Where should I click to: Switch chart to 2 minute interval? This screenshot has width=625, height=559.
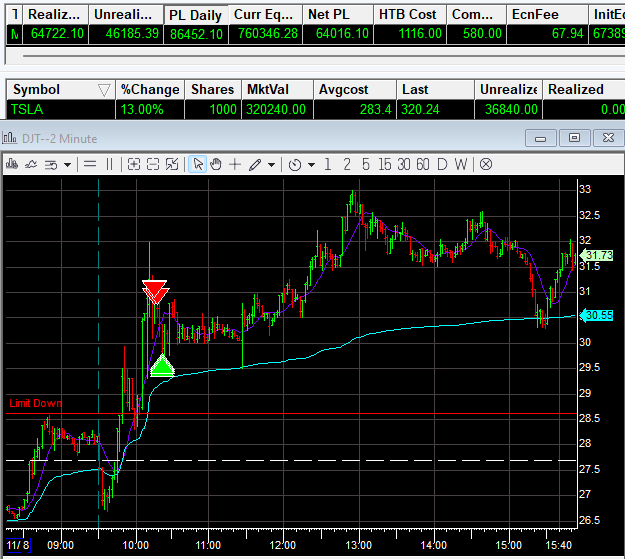click(347, 164)
